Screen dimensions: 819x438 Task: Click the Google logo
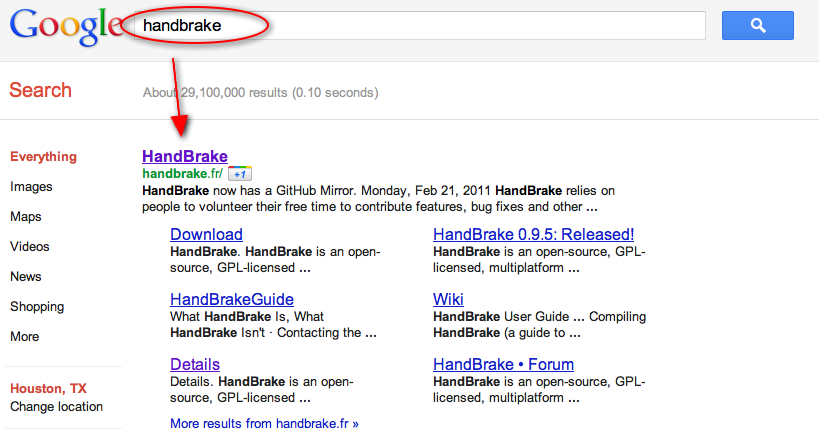(66, 26)
